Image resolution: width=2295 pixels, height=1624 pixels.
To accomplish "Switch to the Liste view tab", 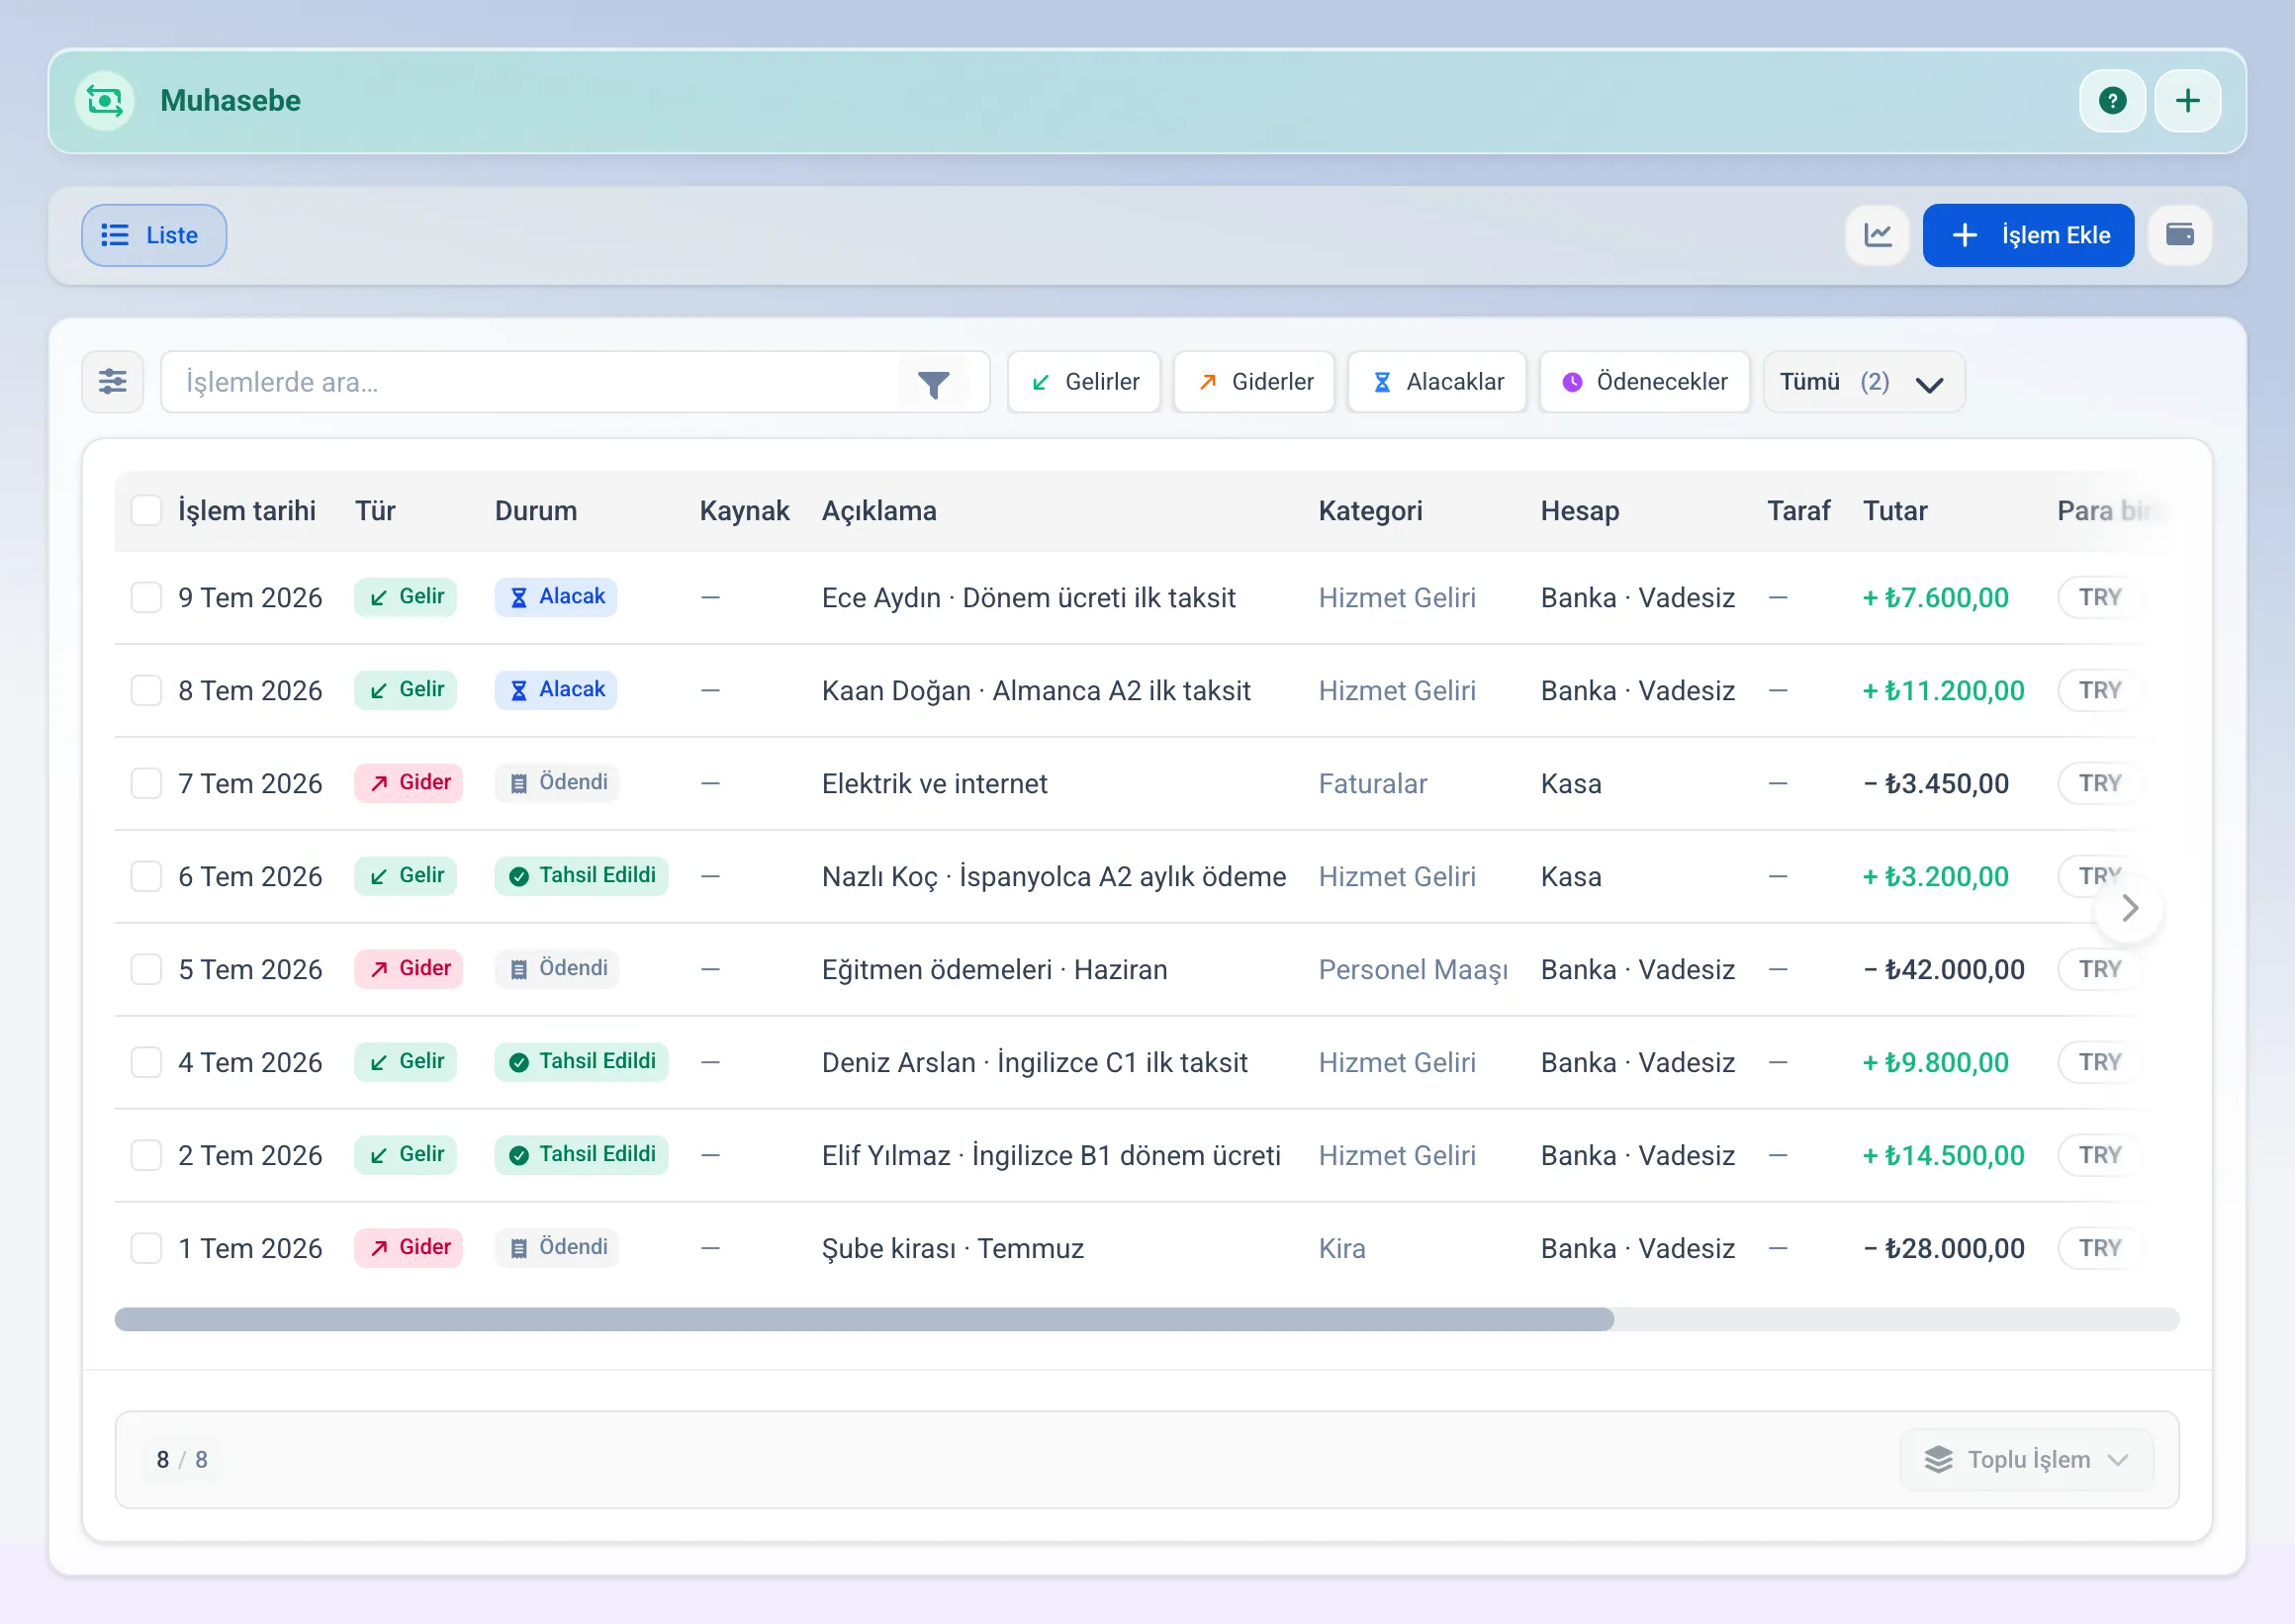I will pyautogui.click(x=154, y=236).
